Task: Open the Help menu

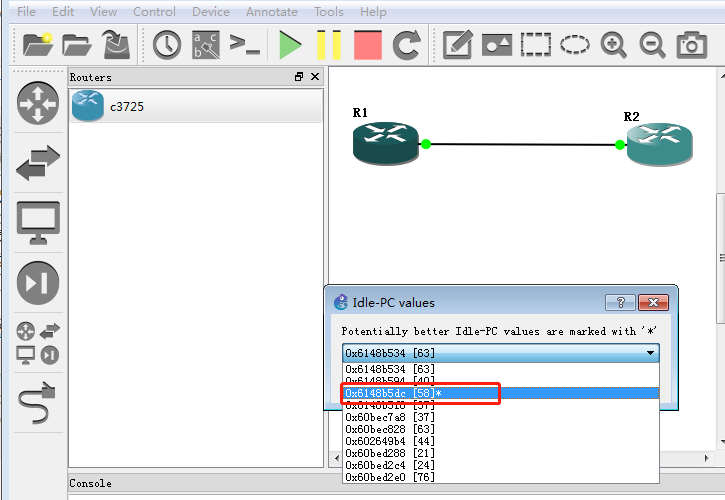Action: 373,12
